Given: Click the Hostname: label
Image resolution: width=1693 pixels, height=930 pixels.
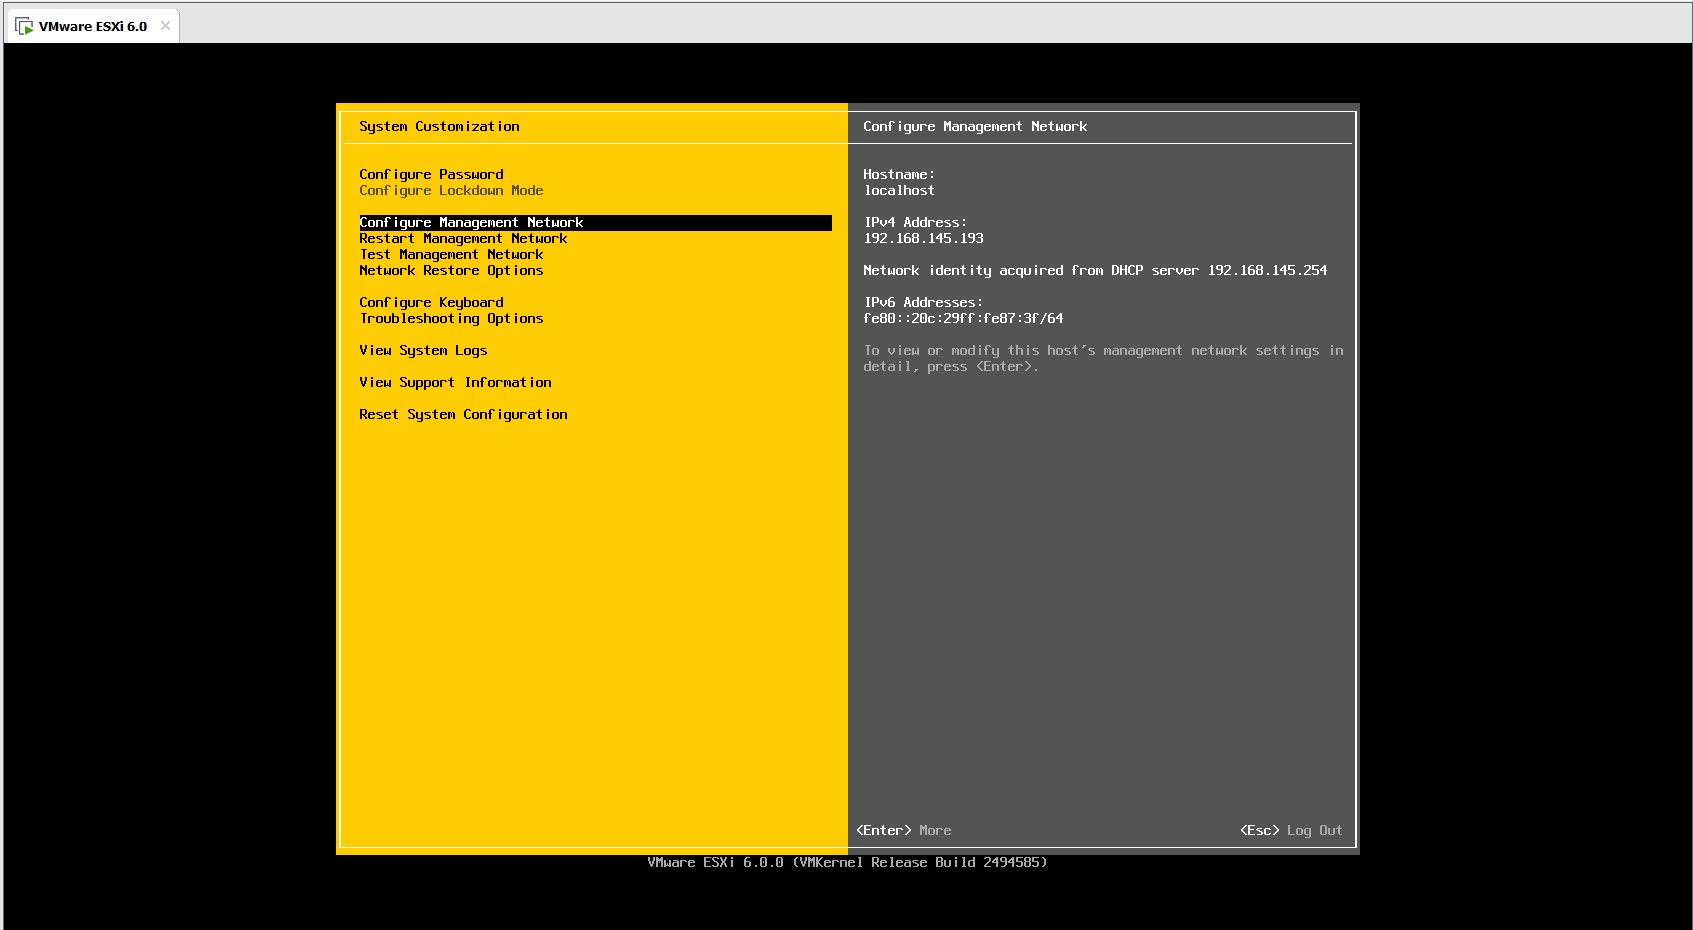Looking at the screenshot, I should [899, 175].
